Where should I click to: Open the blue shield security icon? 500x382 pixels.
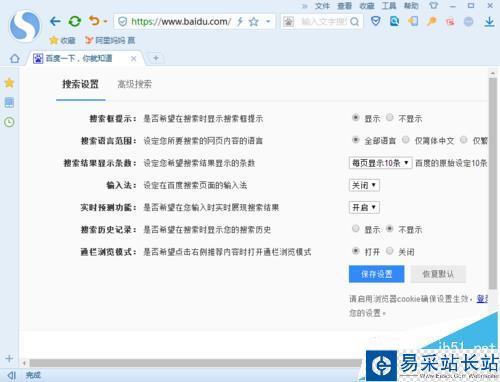coord(376,22)
